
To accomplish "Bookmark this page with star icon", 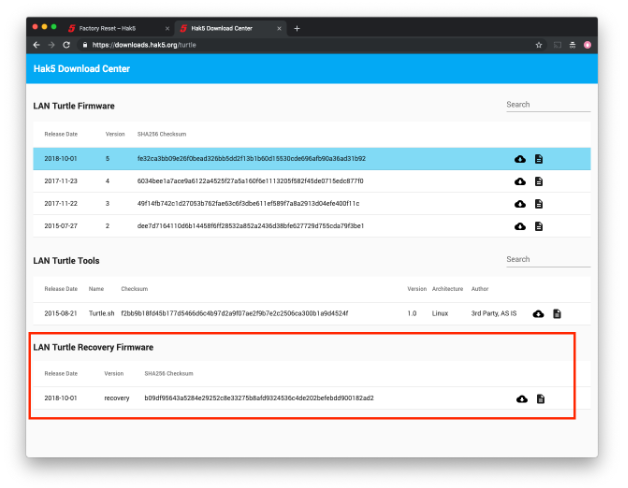I will (x=539, y=45).
